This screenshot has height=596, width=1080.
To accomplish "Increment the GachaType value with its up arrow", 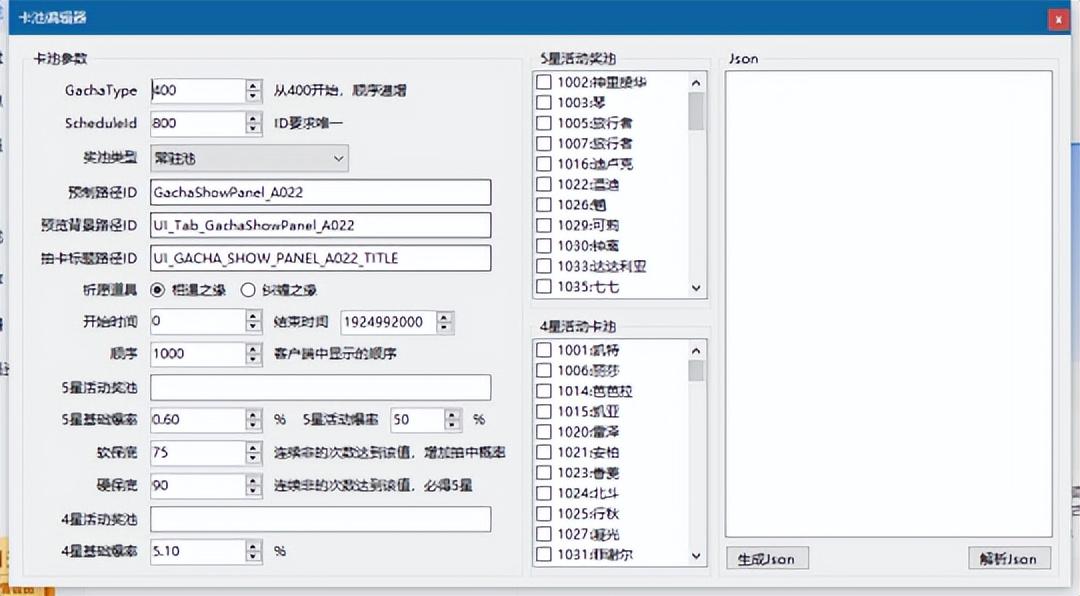I will point(252,85).
